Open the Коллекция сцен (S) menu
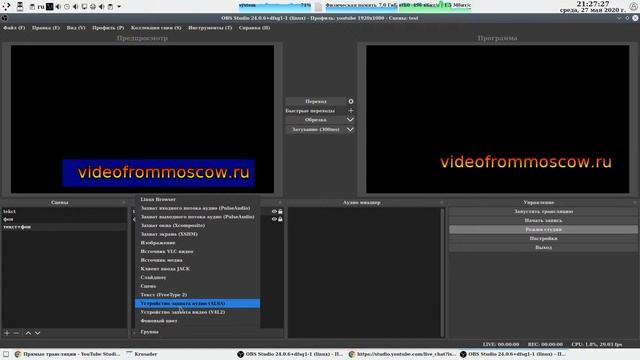Image resolution: width=640 pixels, height=360 pixels. (156, 28)
